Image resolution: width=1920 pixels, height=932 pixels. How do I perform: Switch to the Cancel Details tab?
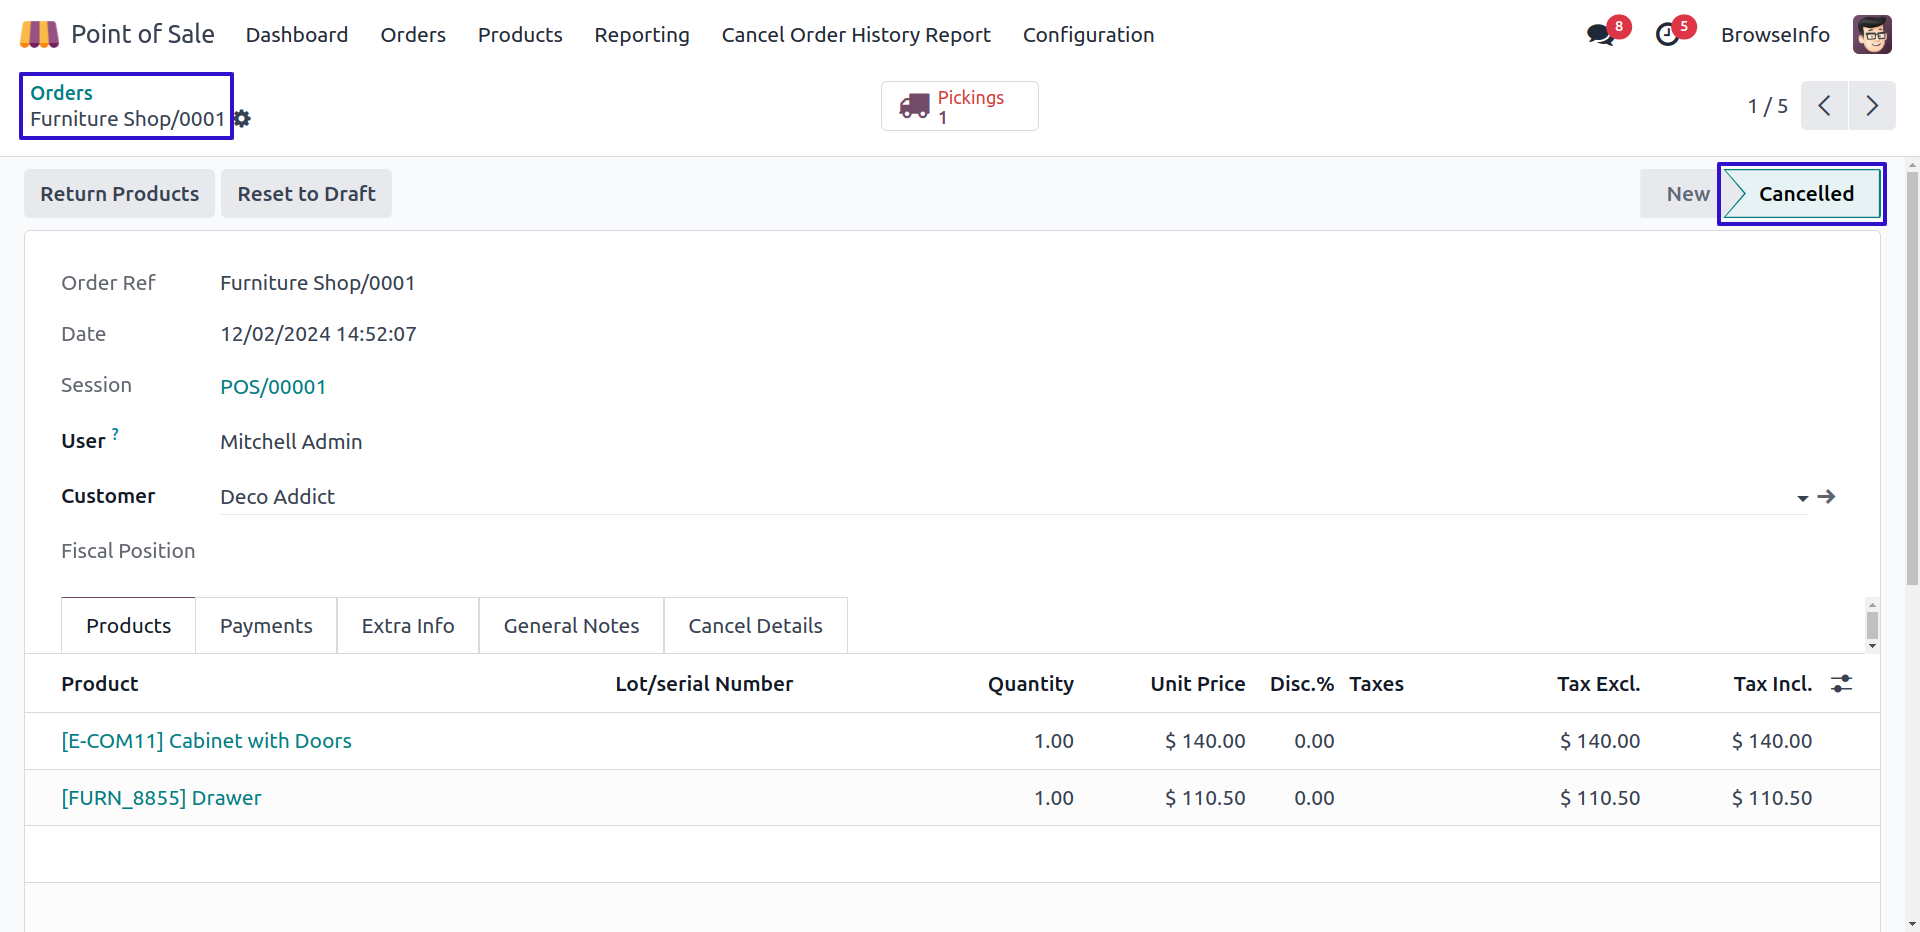coord(755,626)
